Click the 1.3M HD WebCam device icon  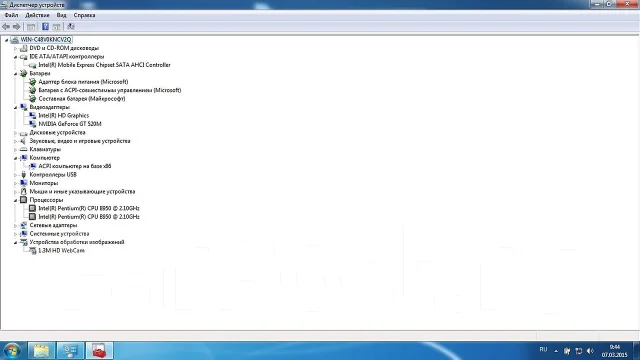point(33,251)
